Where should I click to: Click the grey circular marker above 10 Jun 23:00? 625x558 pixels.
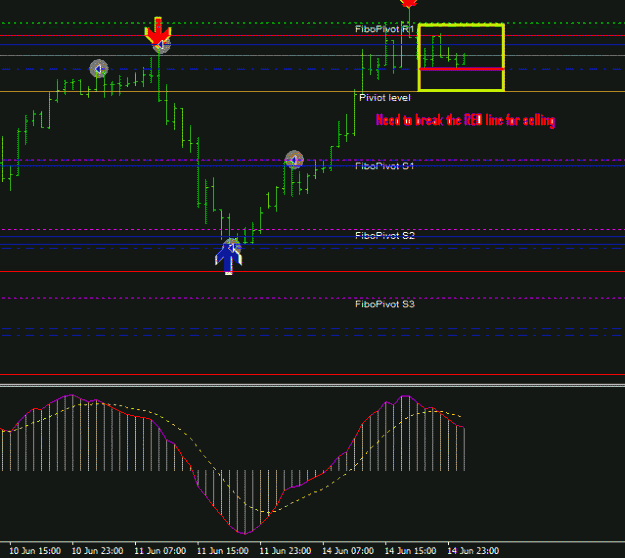point(98,69)
